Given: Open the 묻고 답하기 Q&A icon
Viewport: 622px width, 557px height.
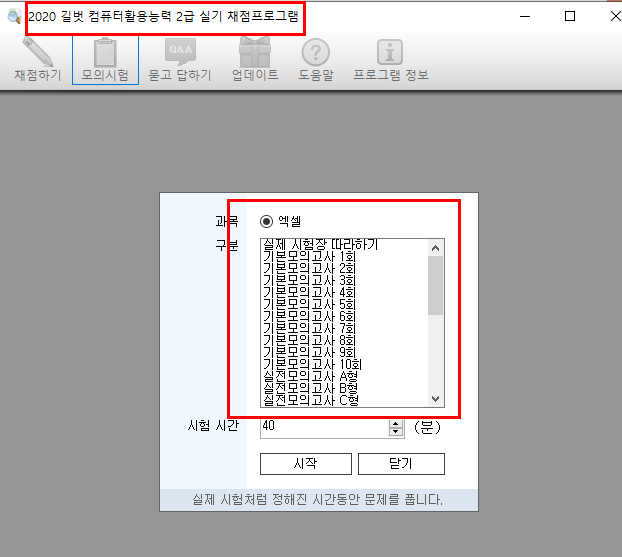Looking at the screenshot, I should tap(180, 60).
